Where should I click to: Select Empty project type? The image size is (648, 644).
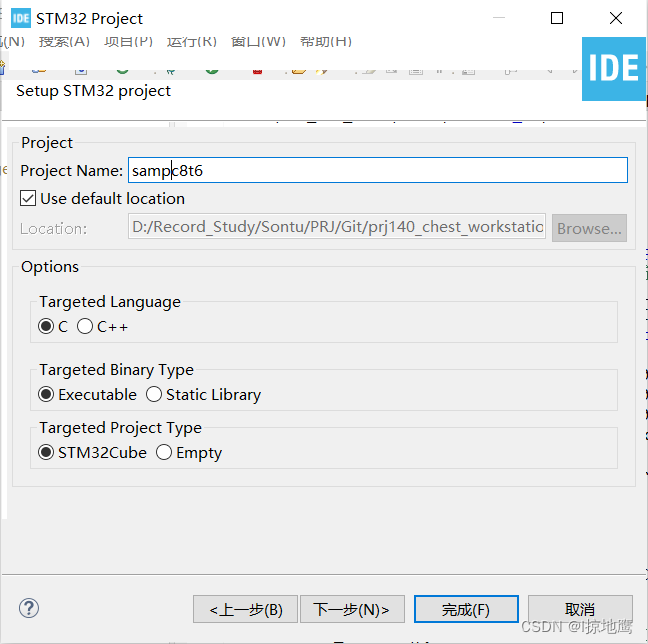coord(164,452)
